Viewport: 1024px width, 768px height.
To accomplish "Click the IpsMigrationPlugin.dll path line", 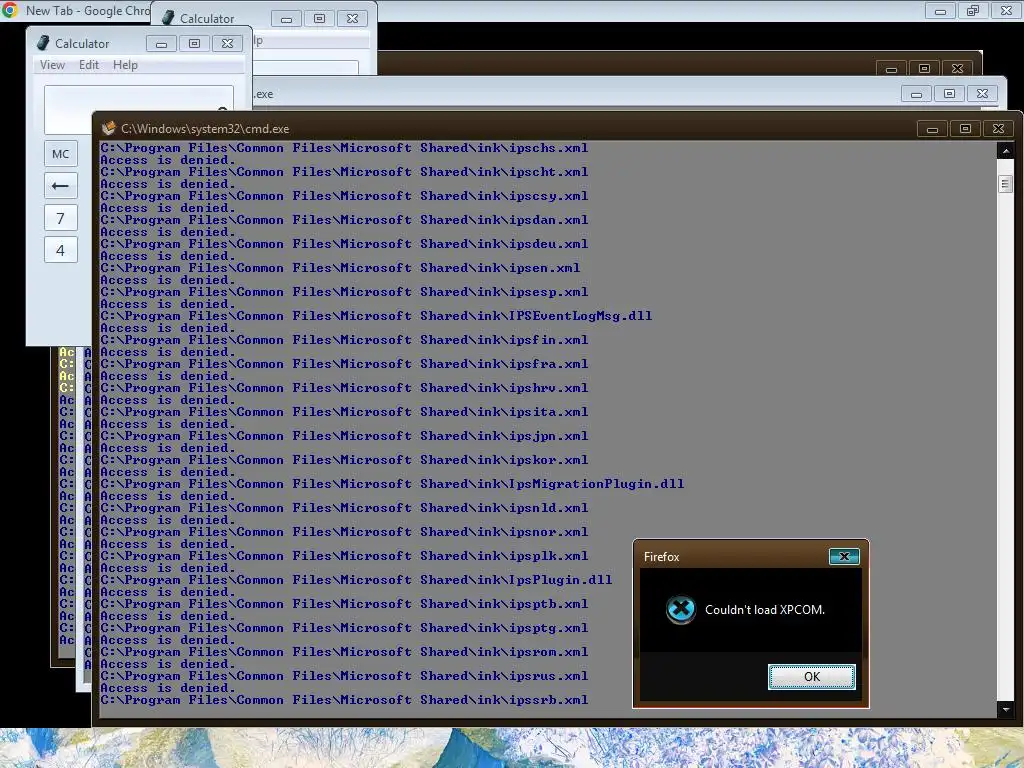I will (392, 483).
